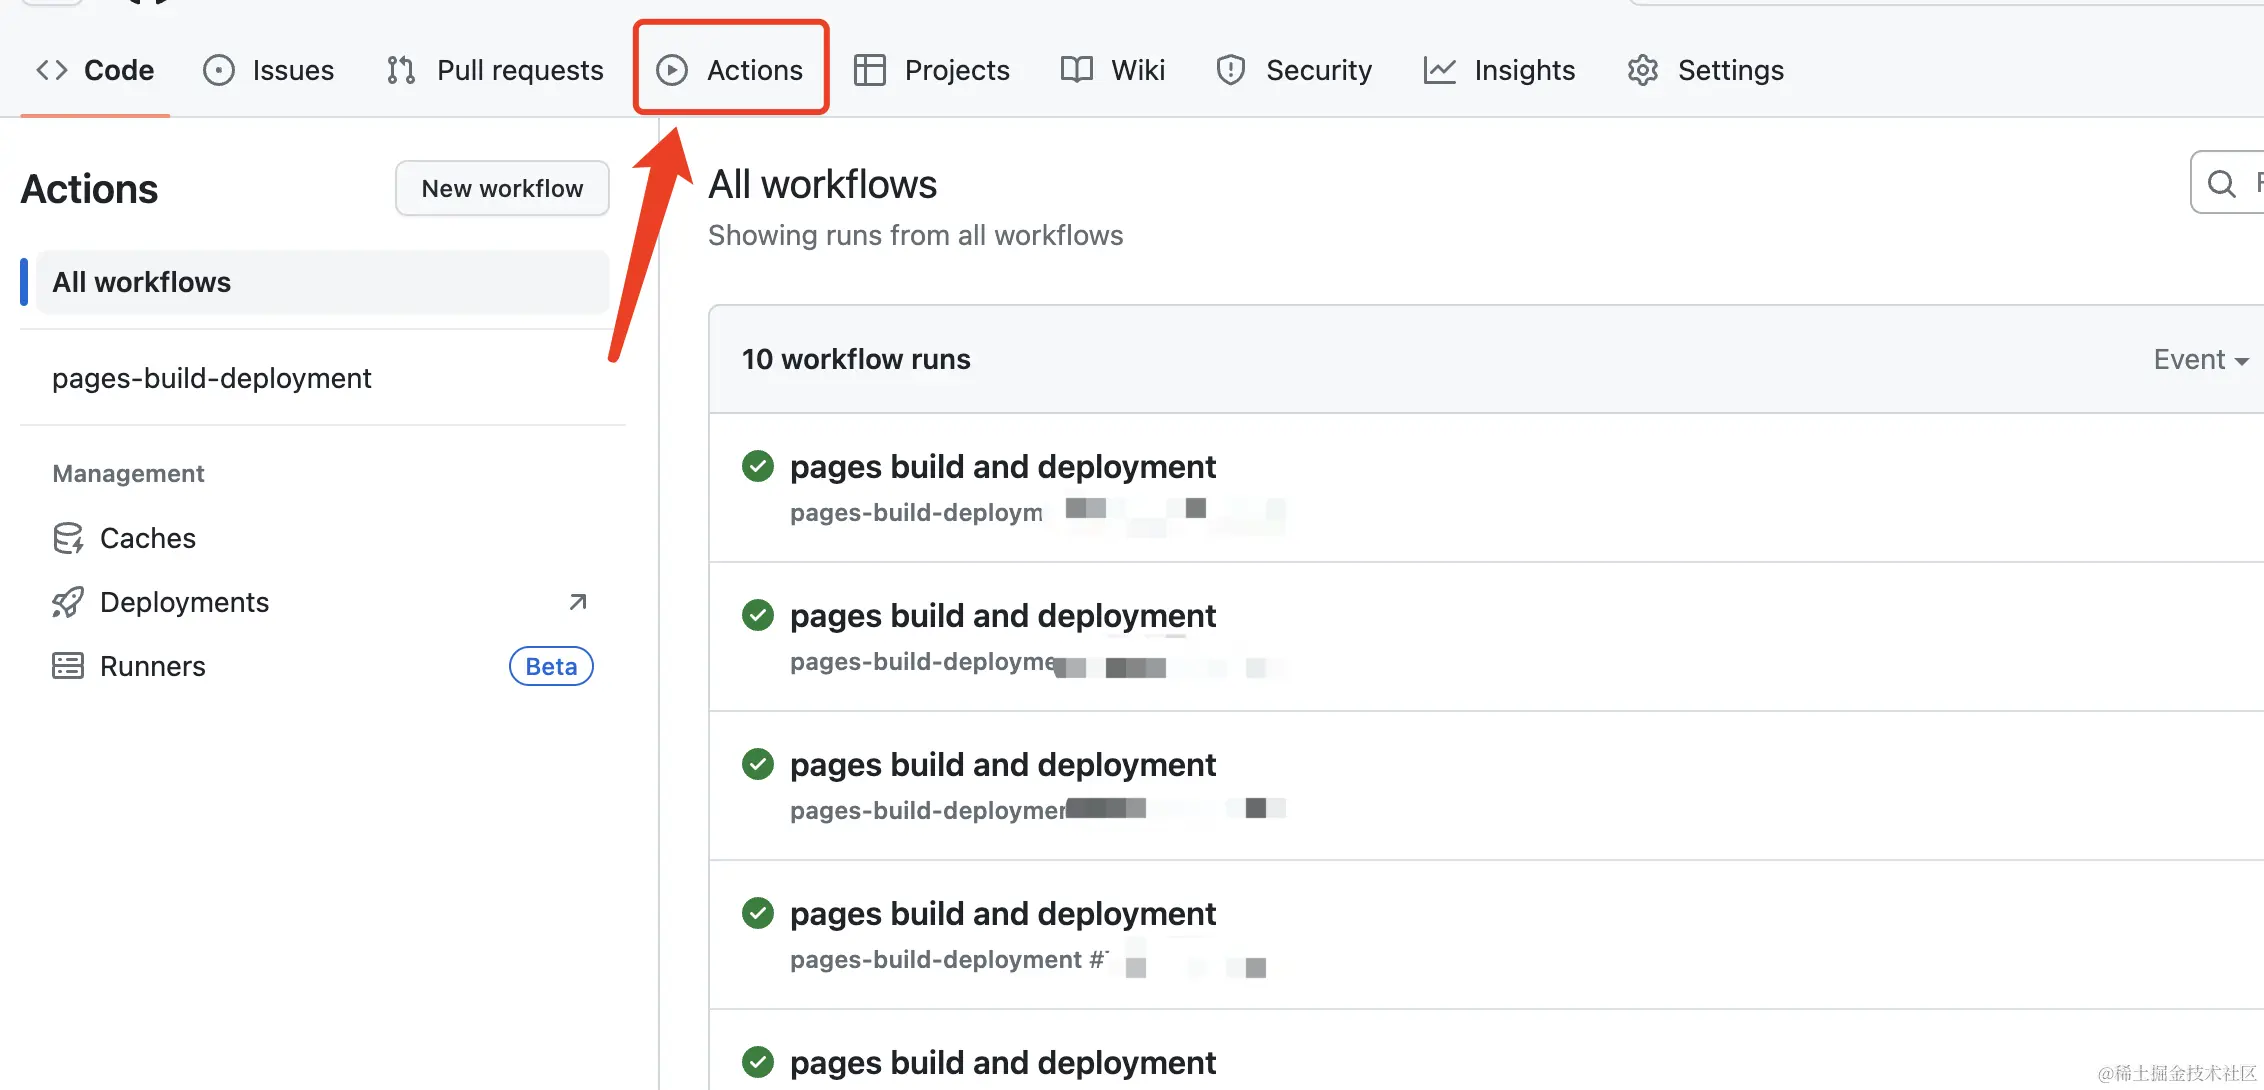Select pages-build-deployment workflow in sidebar
The width and height of the screenshot is (2264, 1090).
(x=212, y=378)
